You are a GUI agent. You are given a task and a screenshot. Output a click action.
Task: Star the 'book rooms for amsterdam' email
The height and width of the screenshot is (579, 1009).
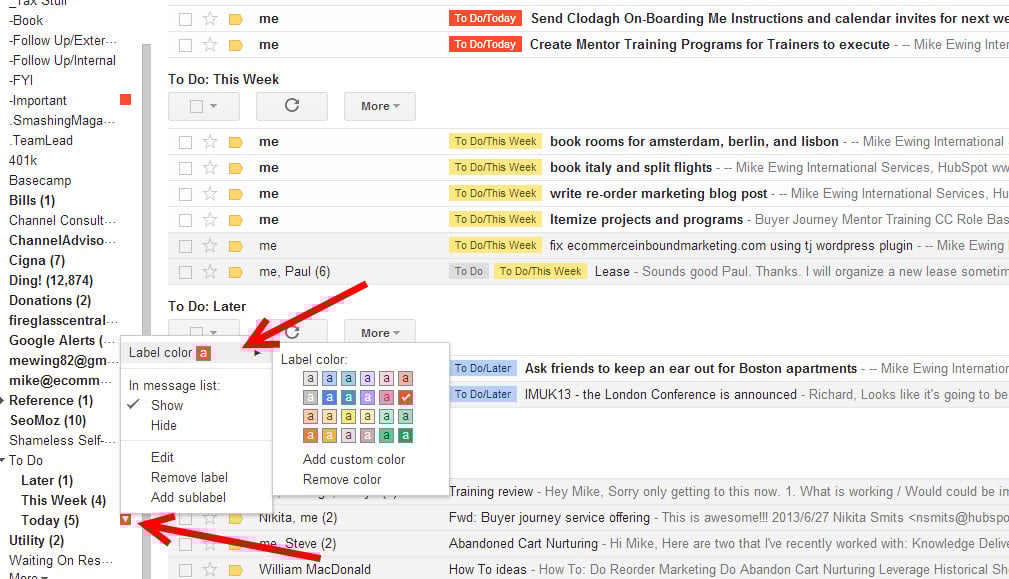(210, 142)
